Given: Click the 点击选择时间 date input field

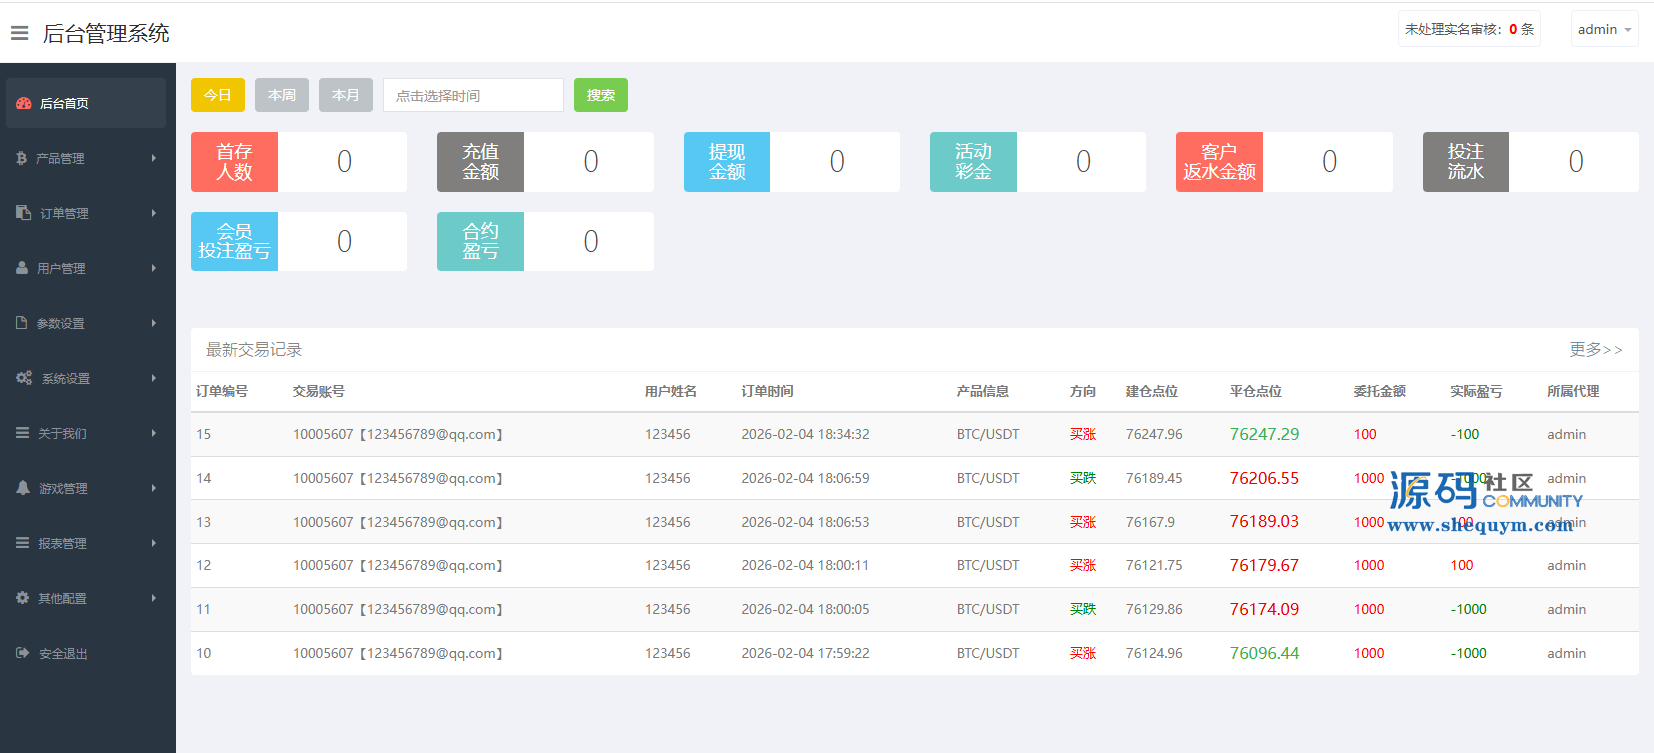Looking at the screenshot, I should [473, 95].
